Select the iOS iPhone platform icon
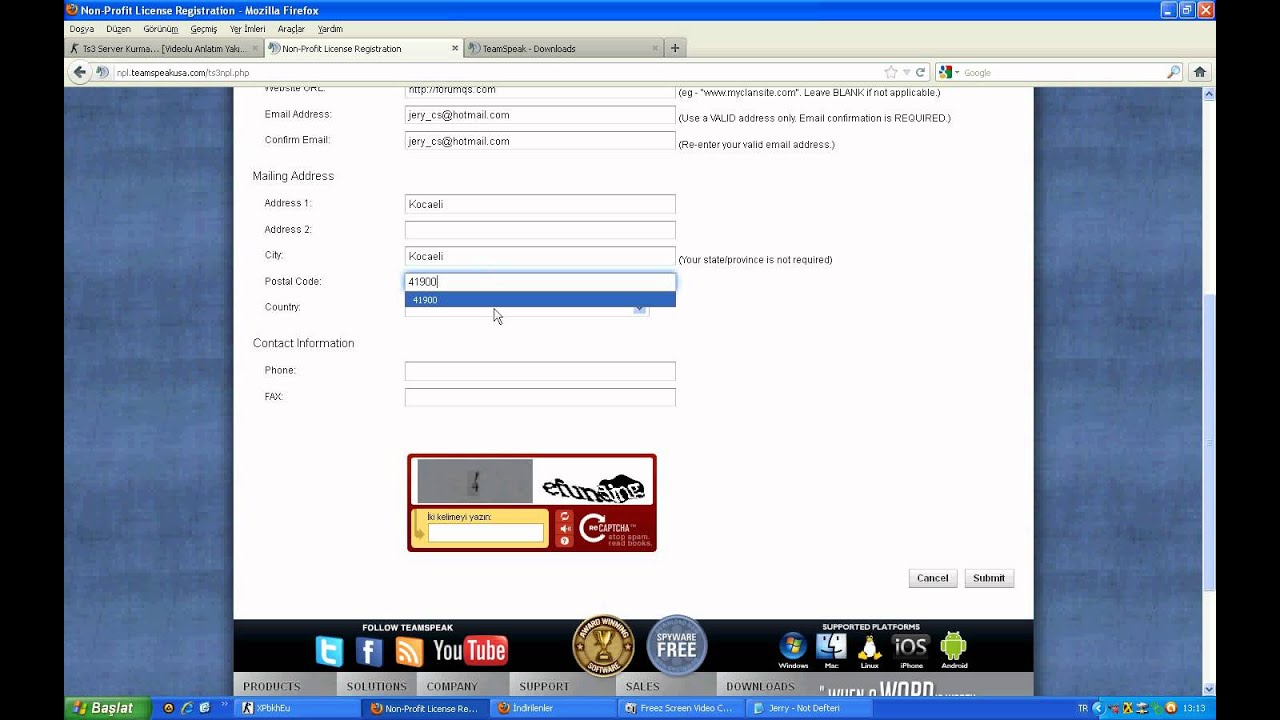Viewport: 1280px width, 720px height. (911, 646)
